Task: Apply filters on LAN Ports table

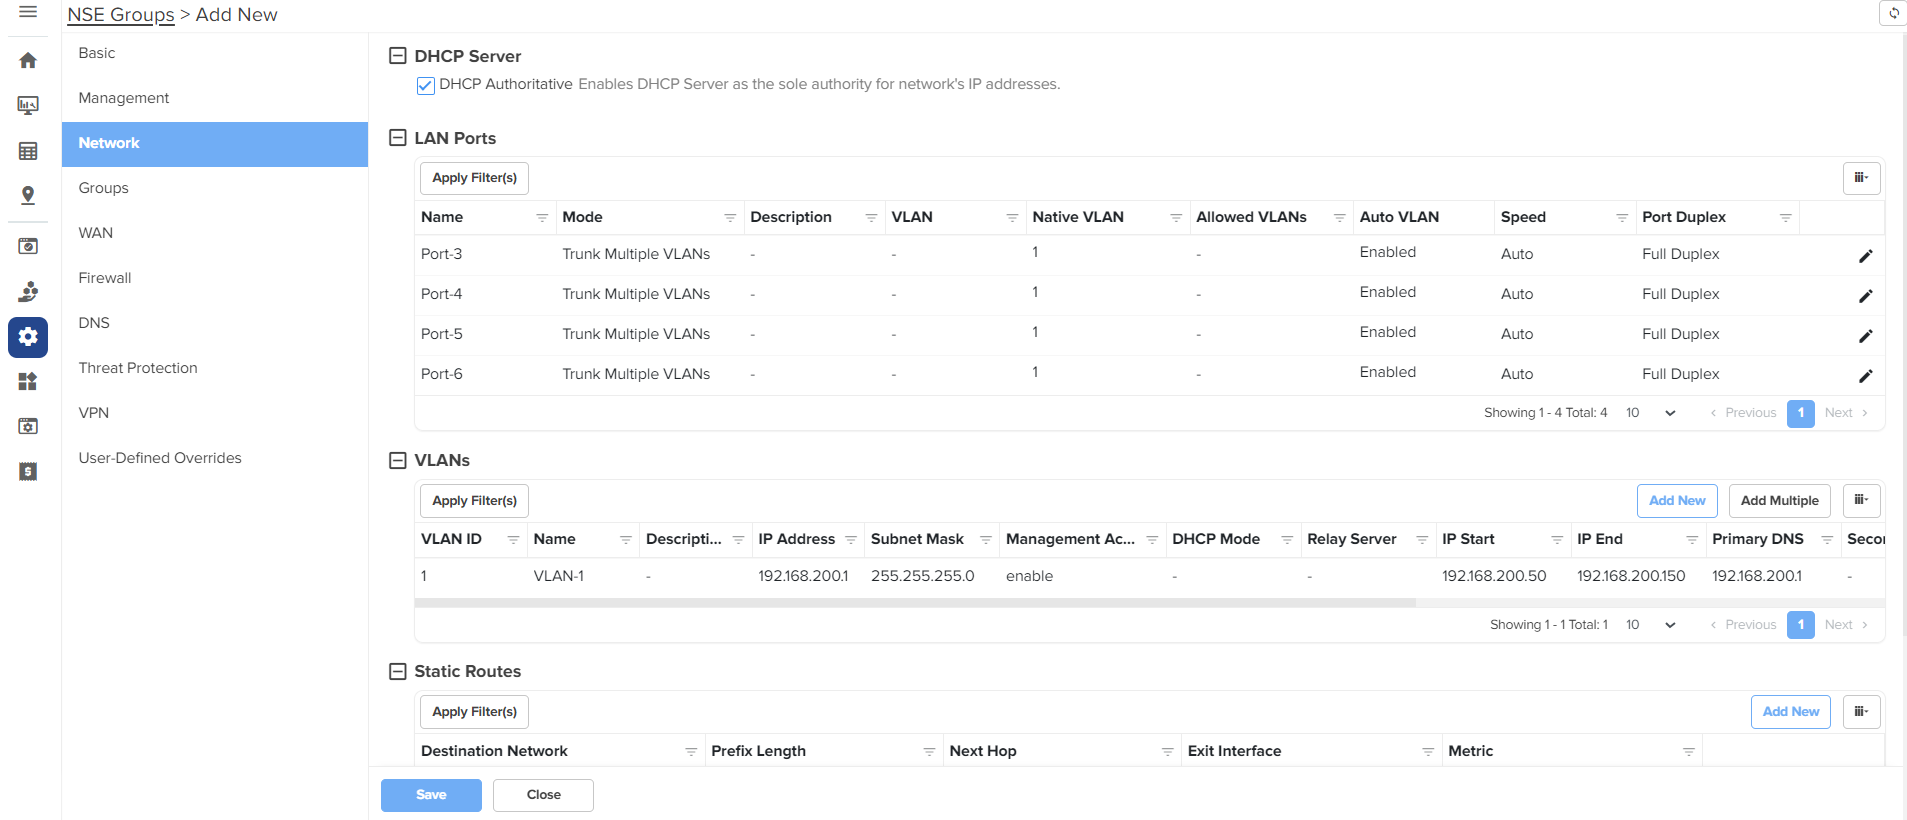Action: tap(474, 178)
